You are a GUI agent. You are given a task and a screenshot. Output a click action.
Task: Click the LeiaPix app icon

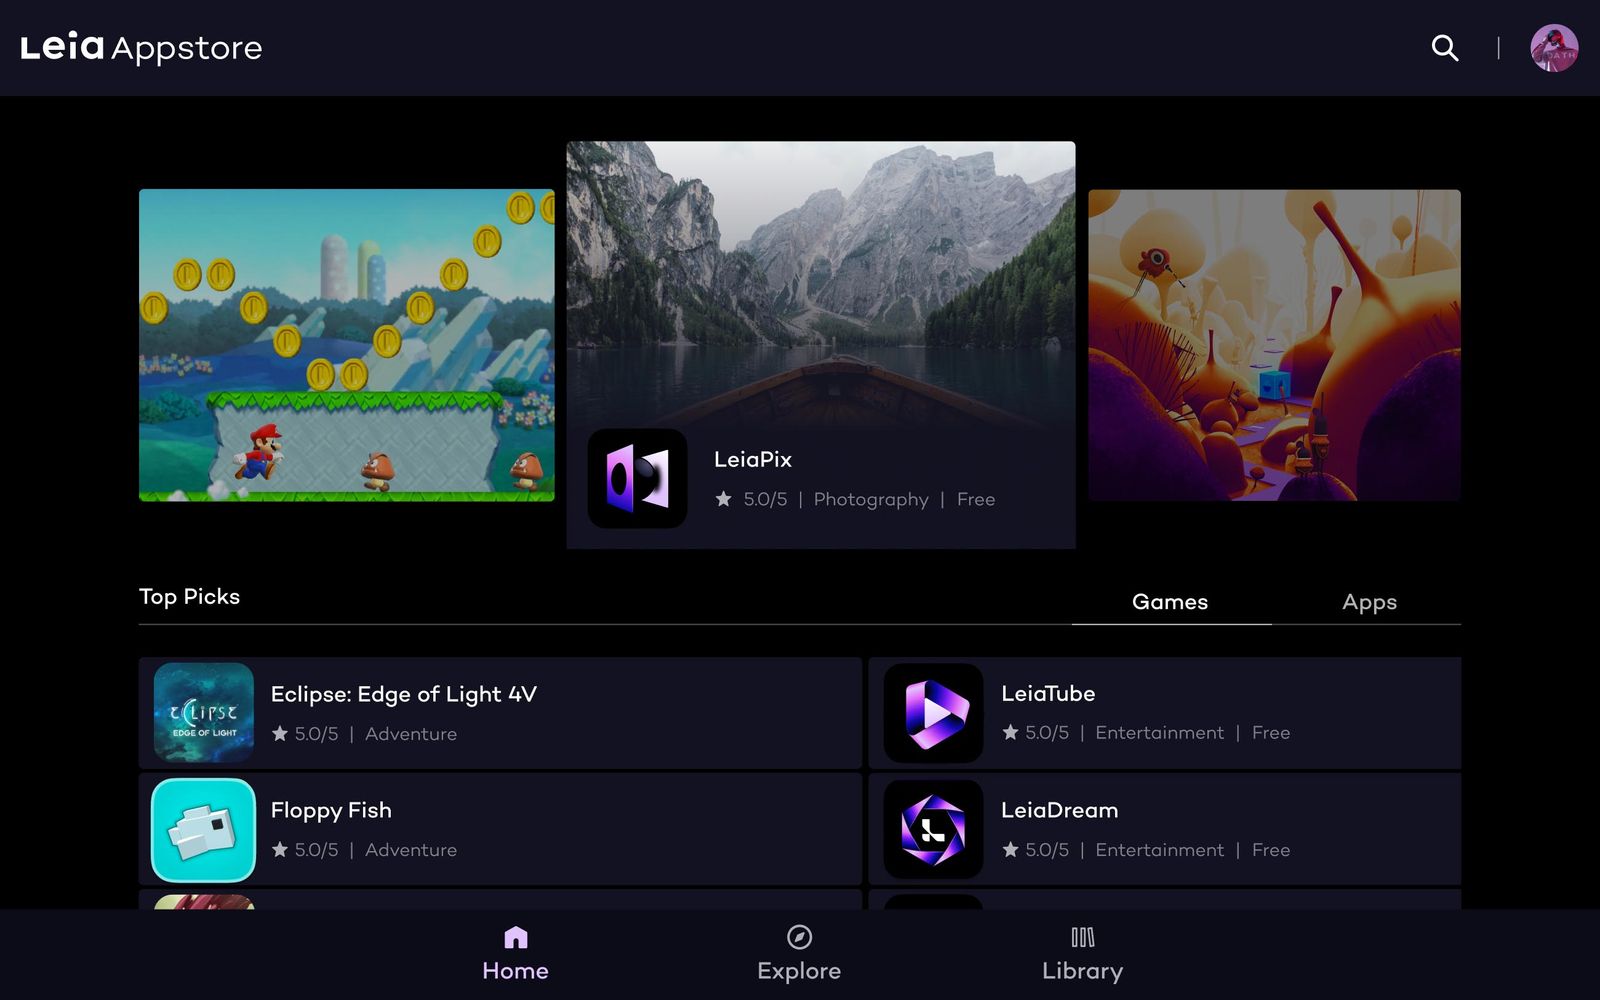pos(637,479)
